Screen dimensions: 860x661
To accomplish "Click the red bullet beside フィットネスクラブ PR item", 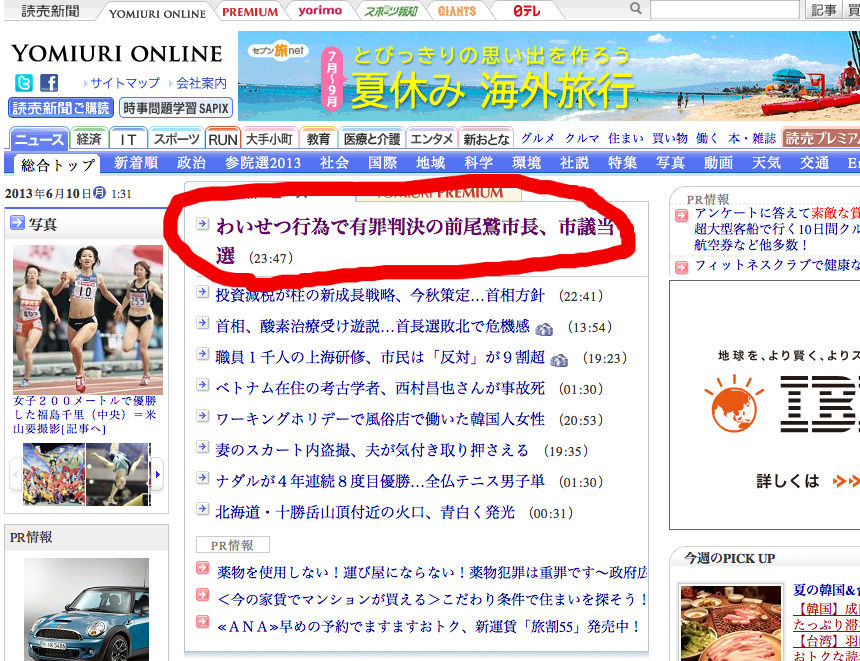I will pyautogui.click(x=681, y=267).
